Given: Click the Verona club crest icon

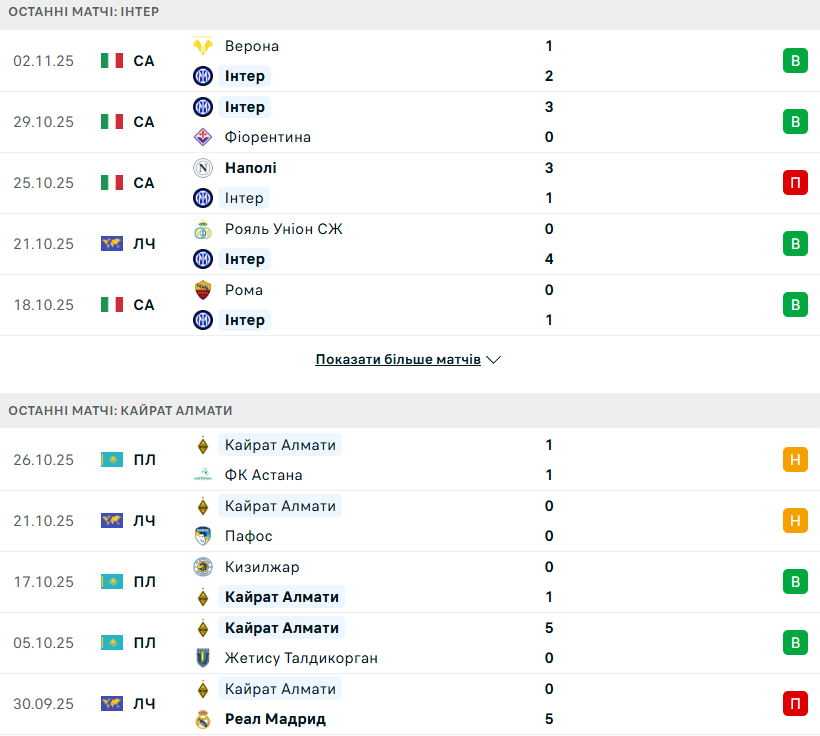Looking at the screenshot, I should [x=203, y=46].
